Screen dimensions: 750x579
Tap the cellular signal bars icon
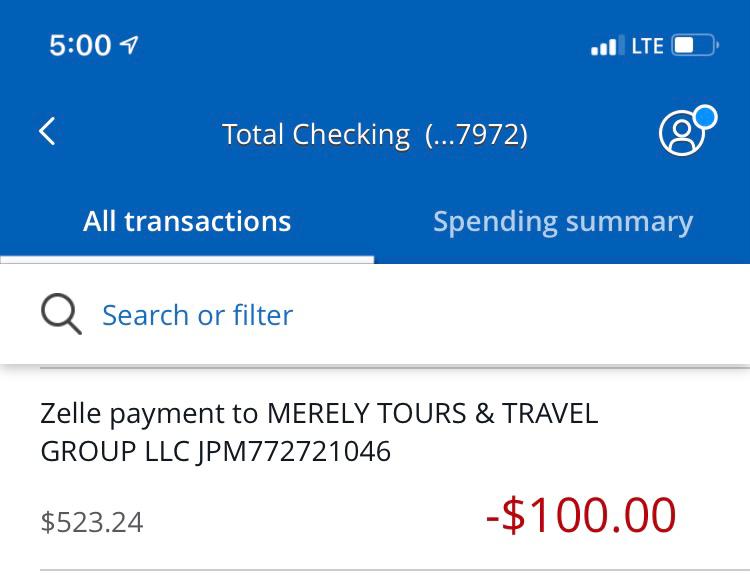pos(607,46)
